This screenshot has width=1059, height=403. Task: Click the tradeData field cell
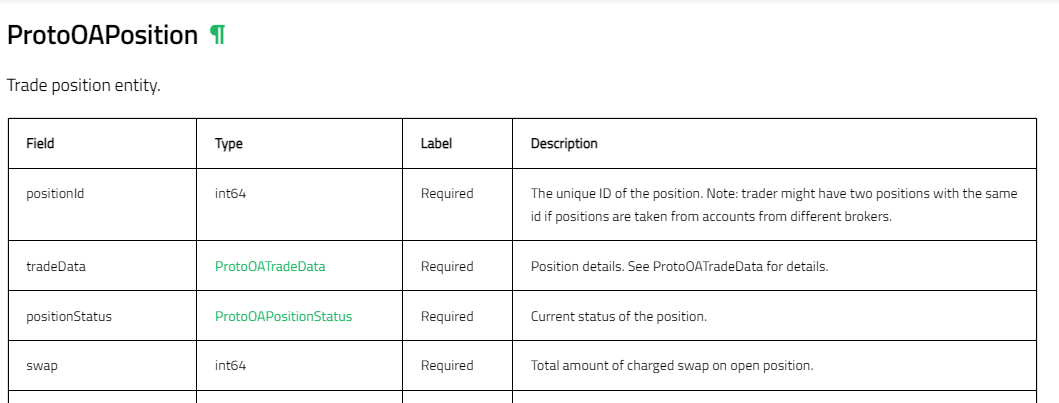pyautogui.click(x=103, y=266)
